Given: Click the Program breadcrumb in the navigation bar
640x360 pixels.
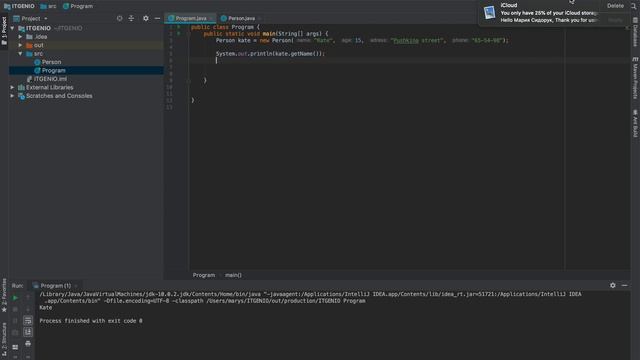Looking at the screenshot, I should [x=78, y=6].
